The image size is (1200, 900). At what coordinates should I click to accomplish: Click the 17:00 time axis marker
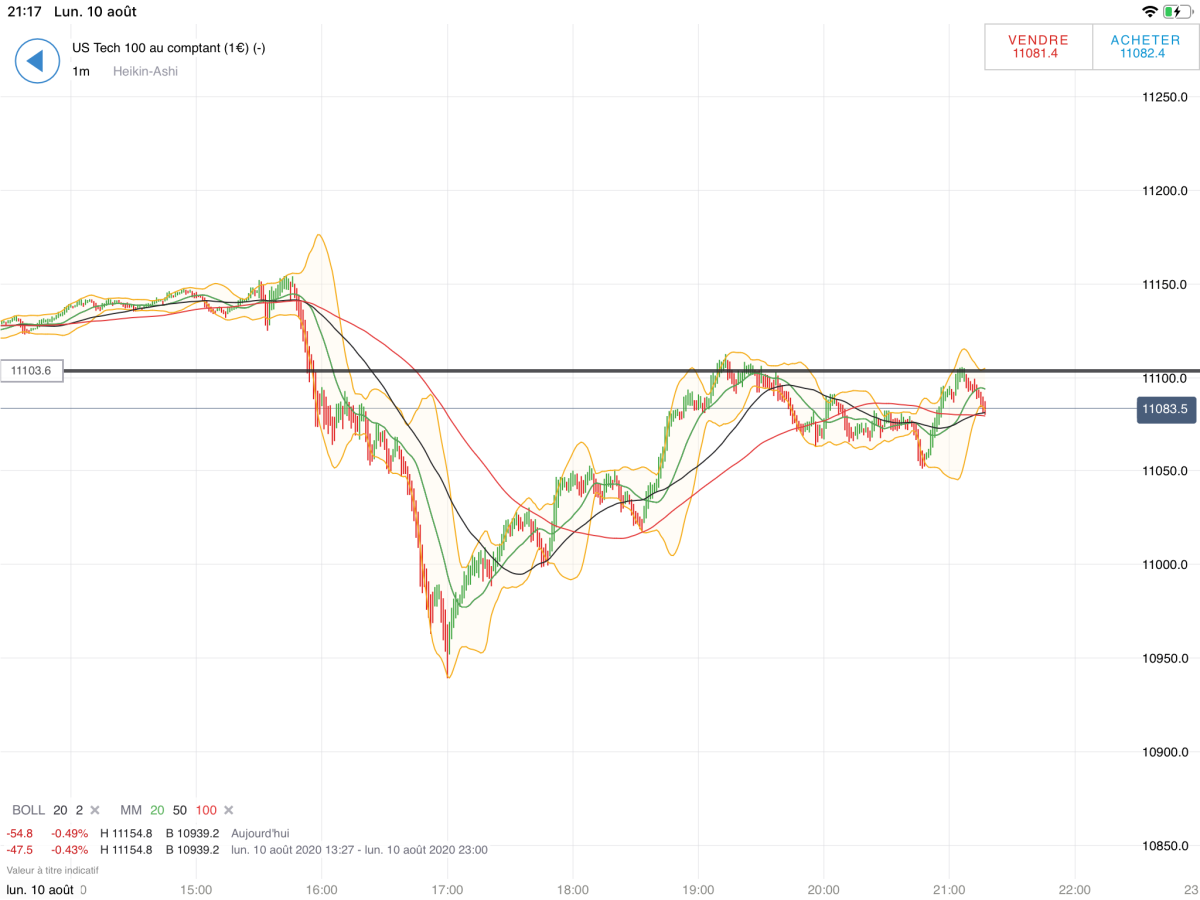447,889
